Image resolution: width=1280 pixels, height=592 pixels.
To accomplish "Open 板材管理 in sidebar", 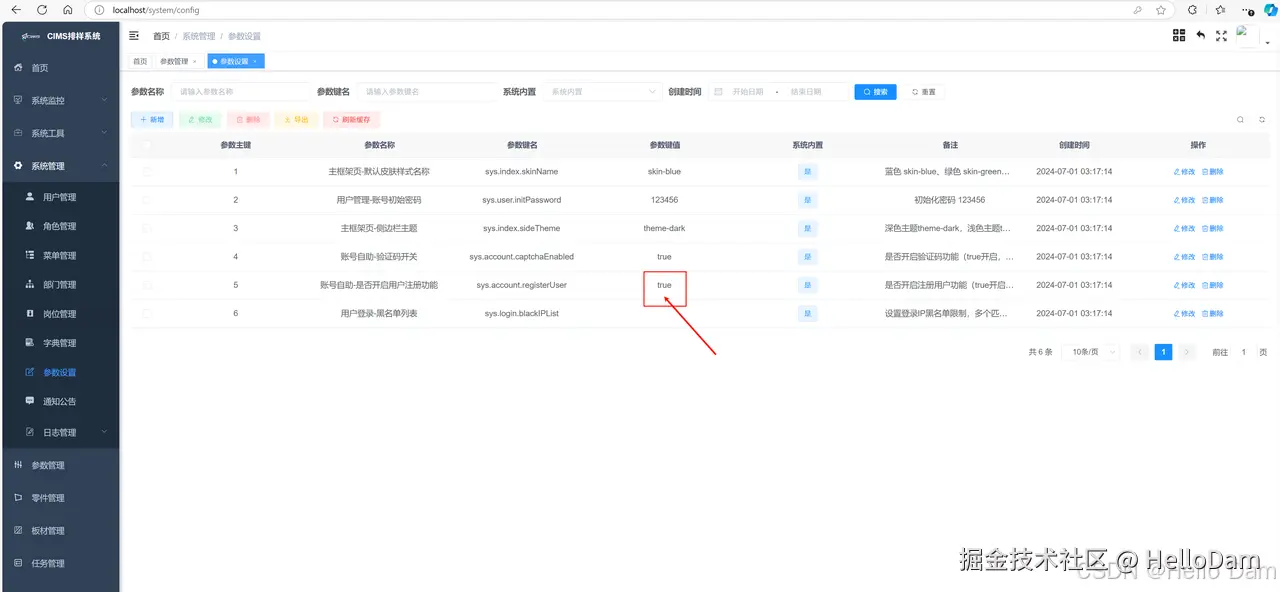I will pos(60,530).
